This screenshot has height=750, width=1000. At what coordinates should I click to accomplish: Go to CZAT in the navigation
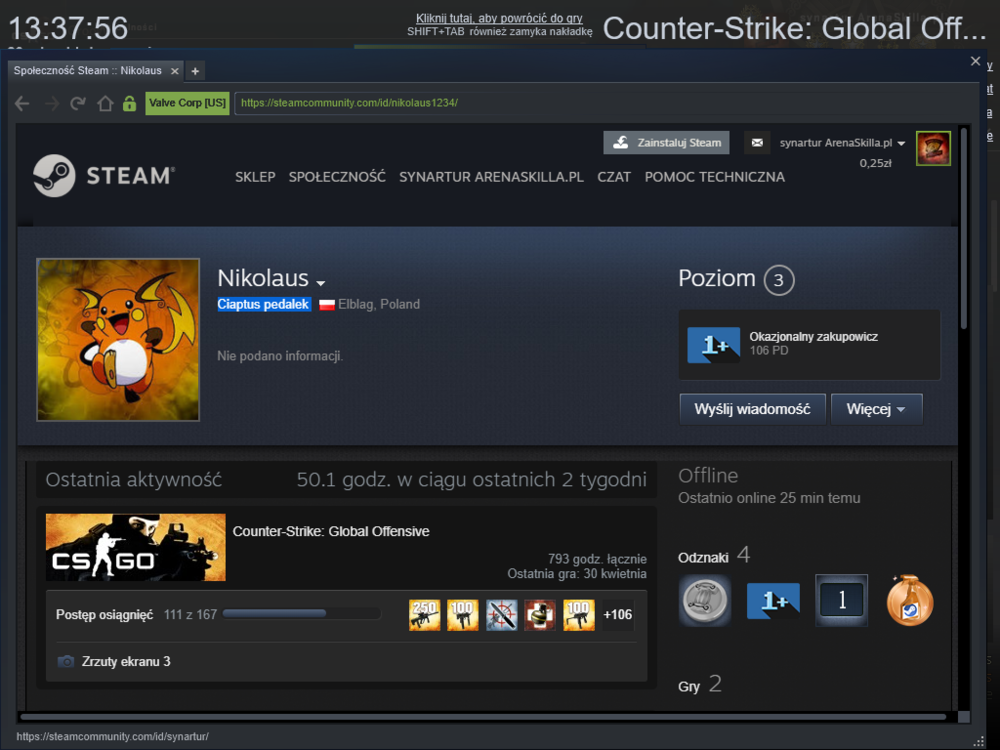click(x=614, y=177)
